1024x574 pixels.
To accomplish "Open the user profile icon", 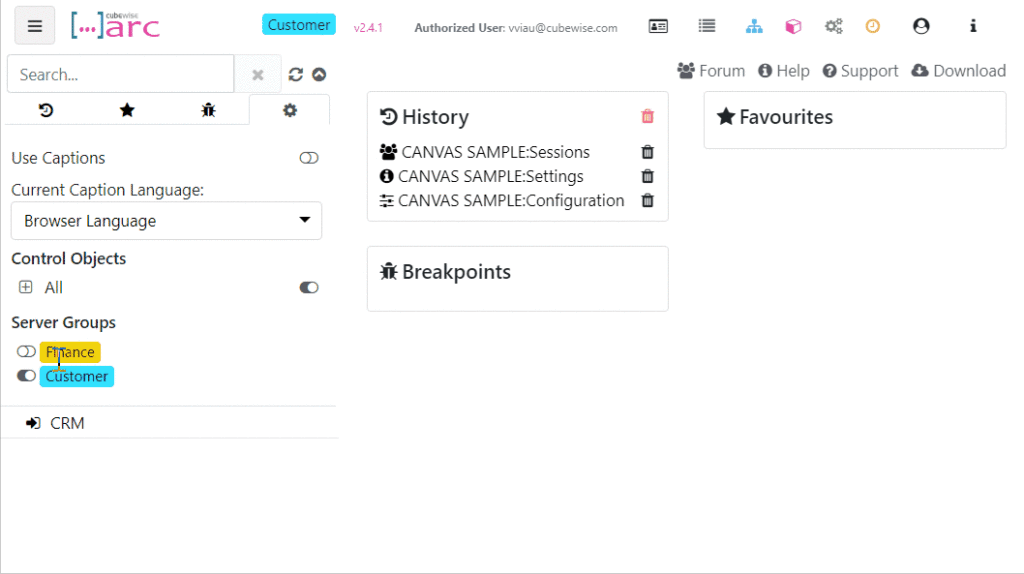I will [x=921, y=27].
